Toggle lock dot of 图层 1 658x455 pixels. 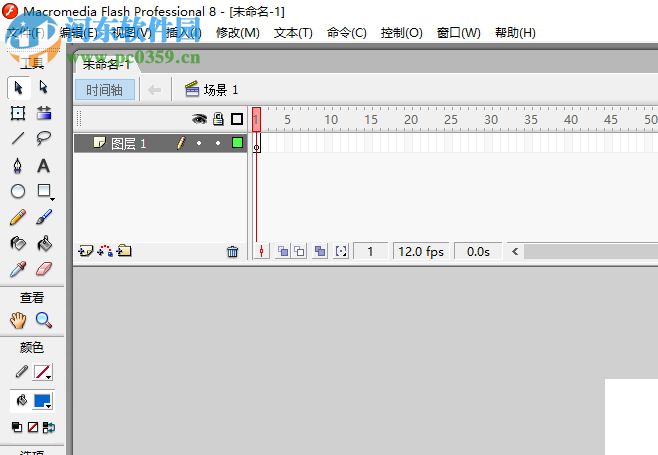218,143
